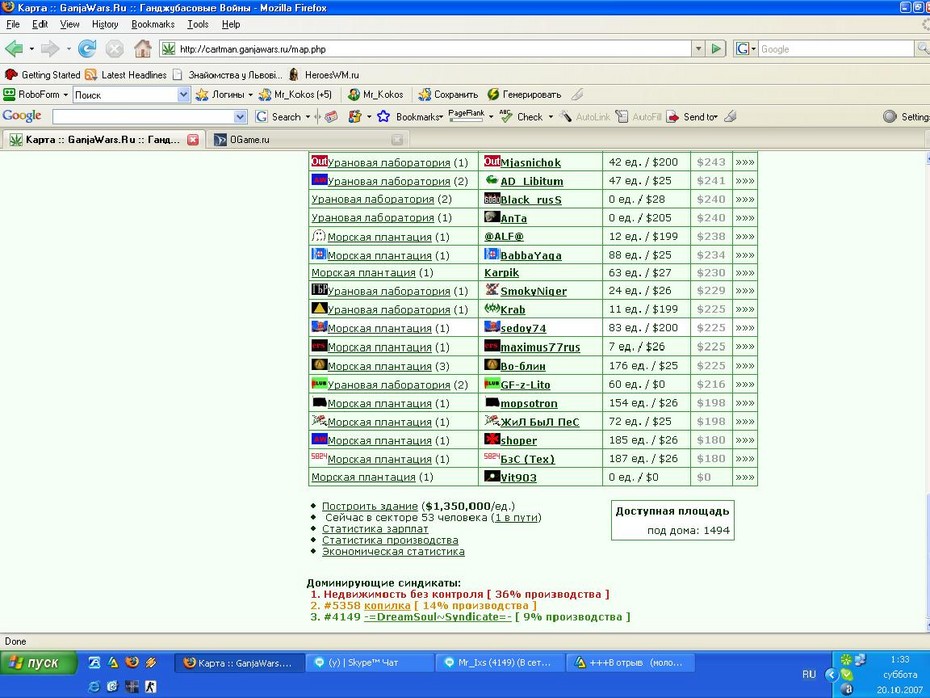Open the Bookmarks menu
This screenshot has width=930, height=698.
coord(153,24)
